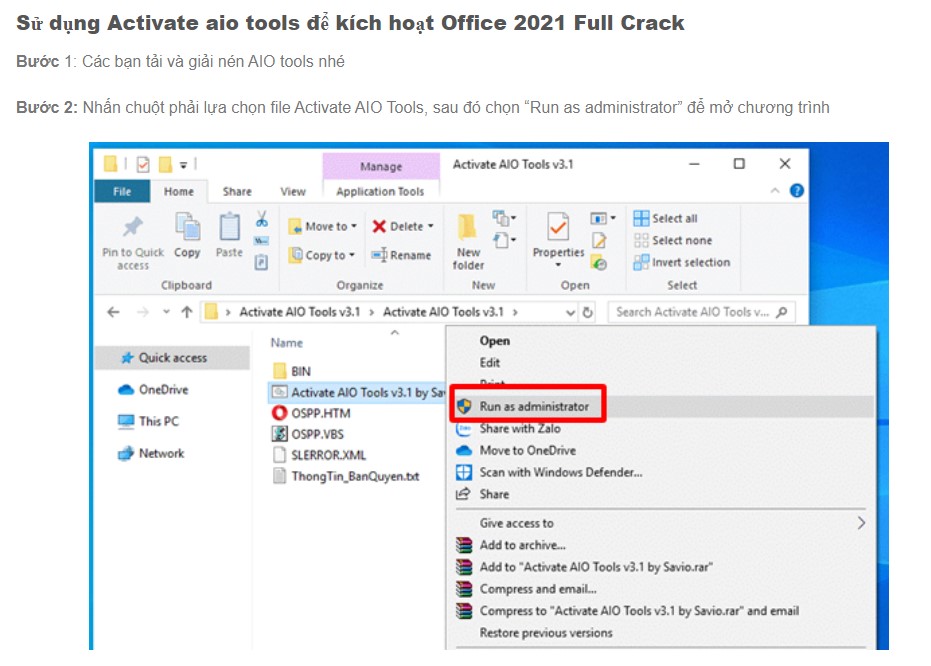
Task: Open the Properties icon in ribbon
Action: [558, 227]
